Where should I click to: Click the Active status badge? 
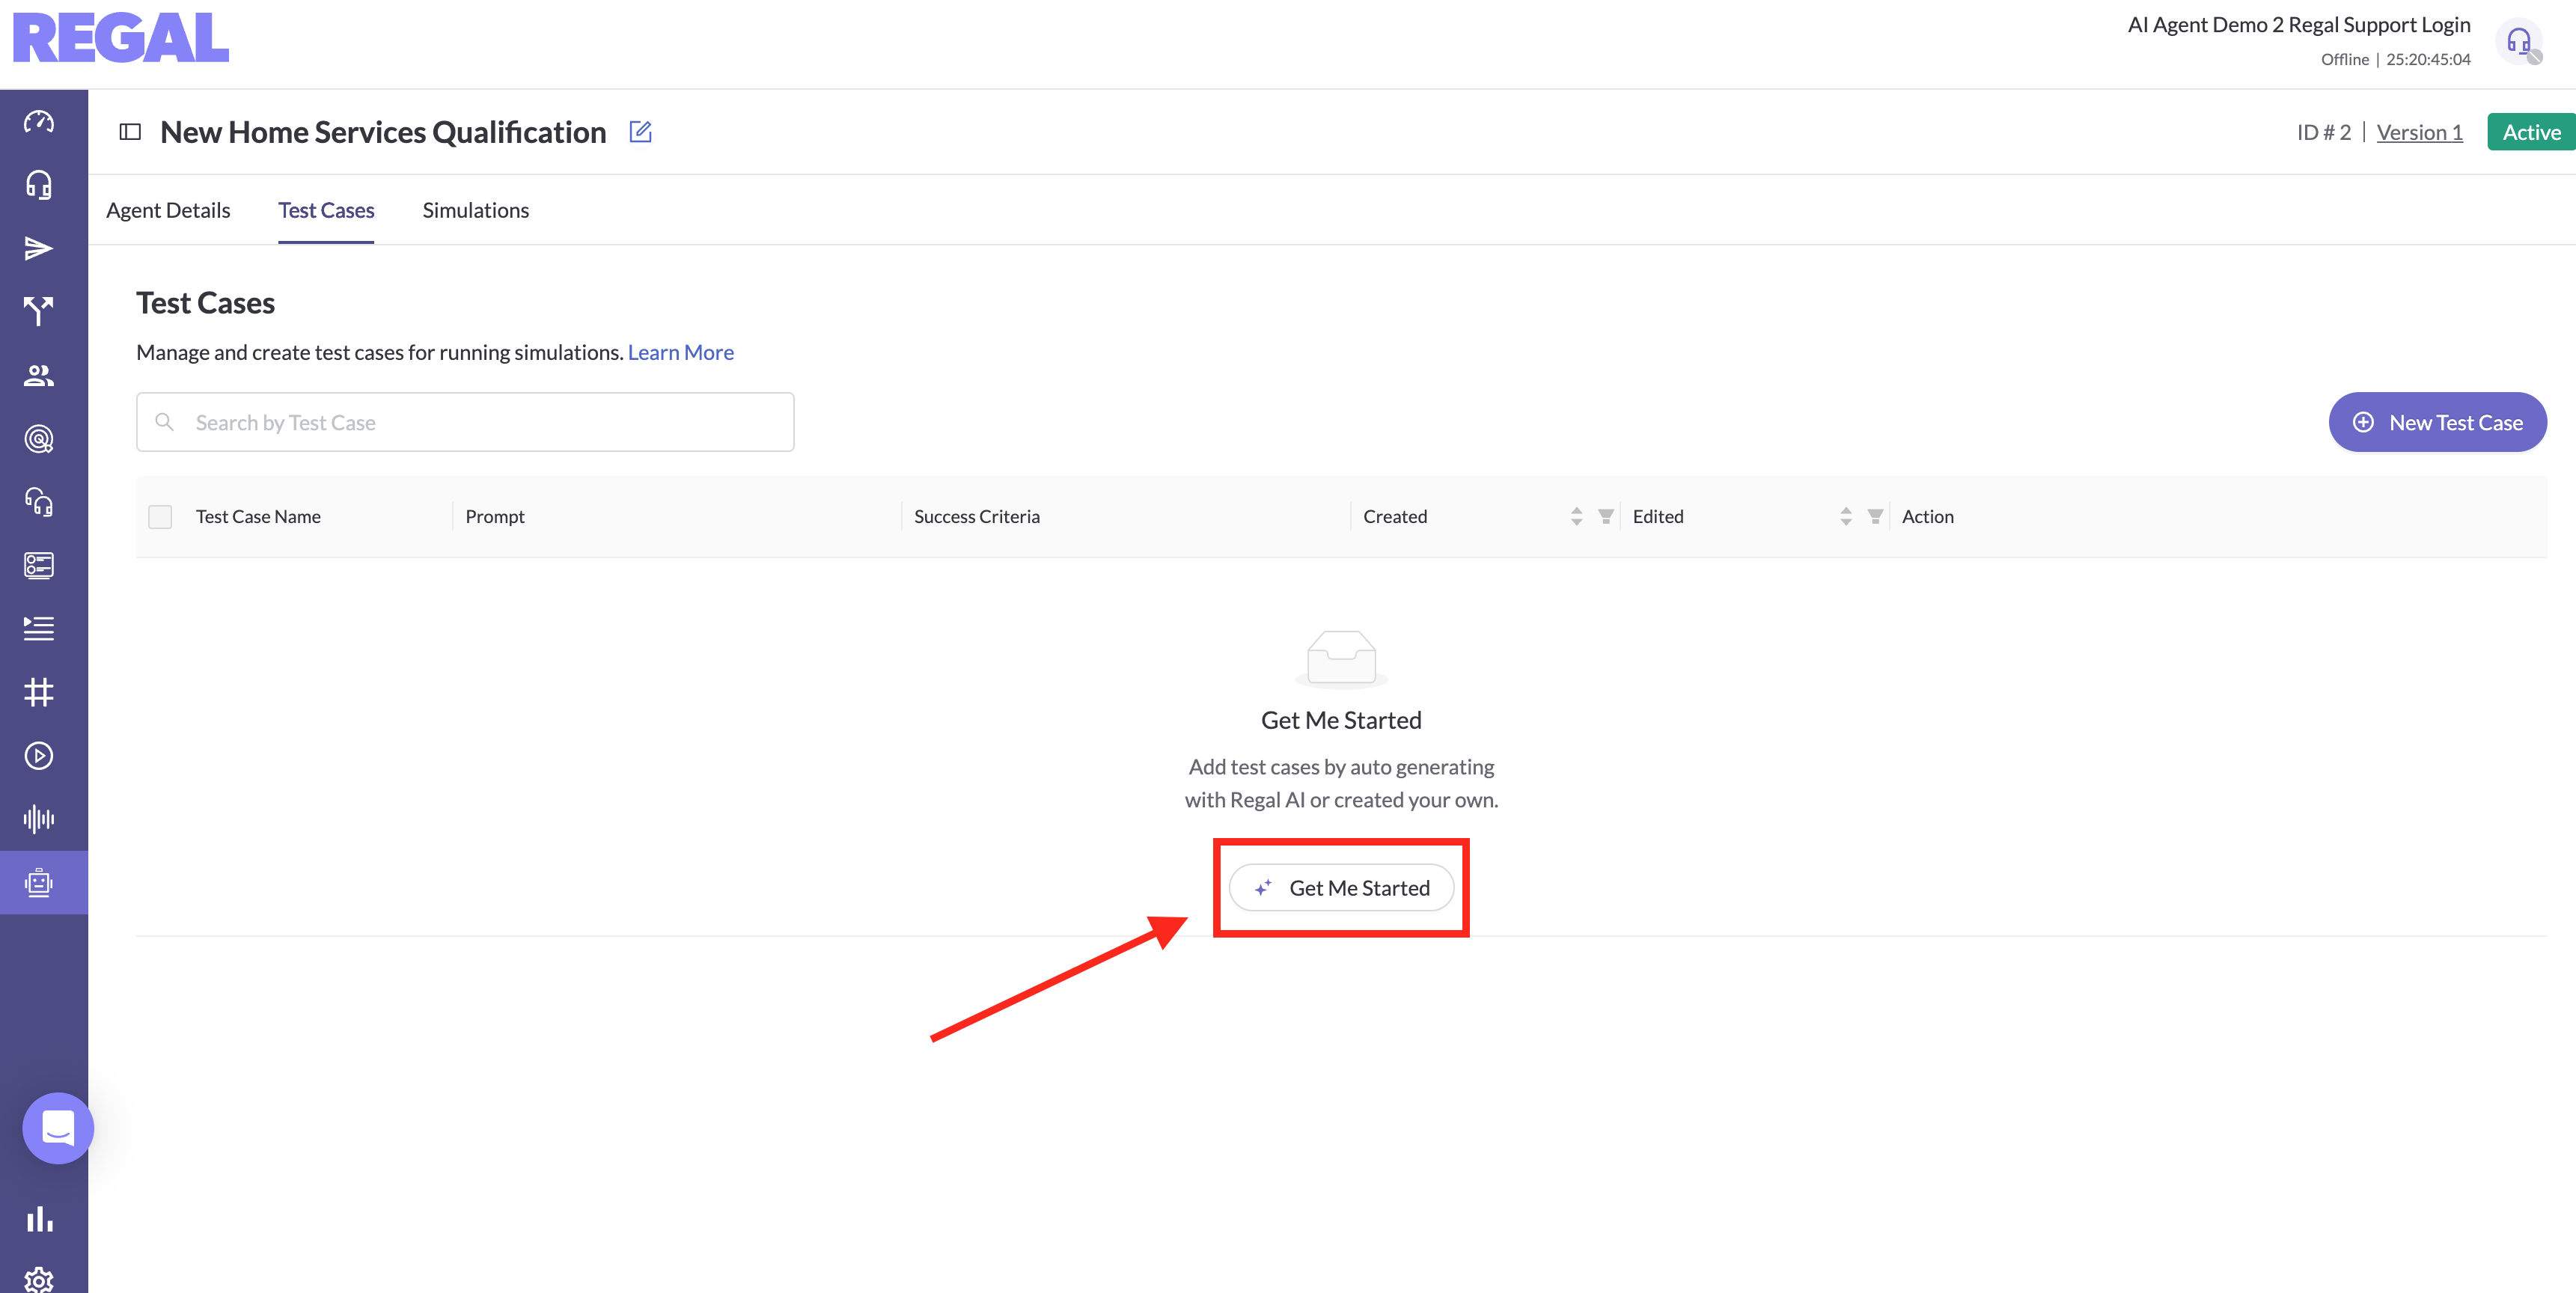click(x=2531, y=132)
